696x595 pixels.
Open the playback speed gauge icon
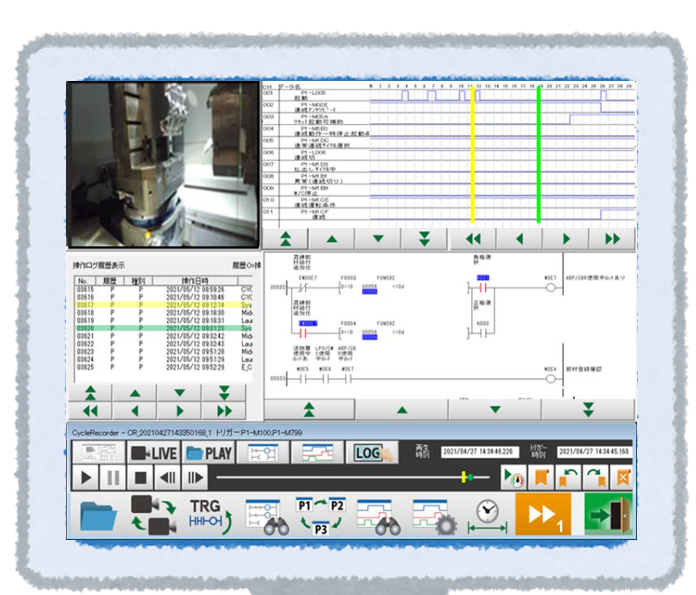[x=514, y=478]
